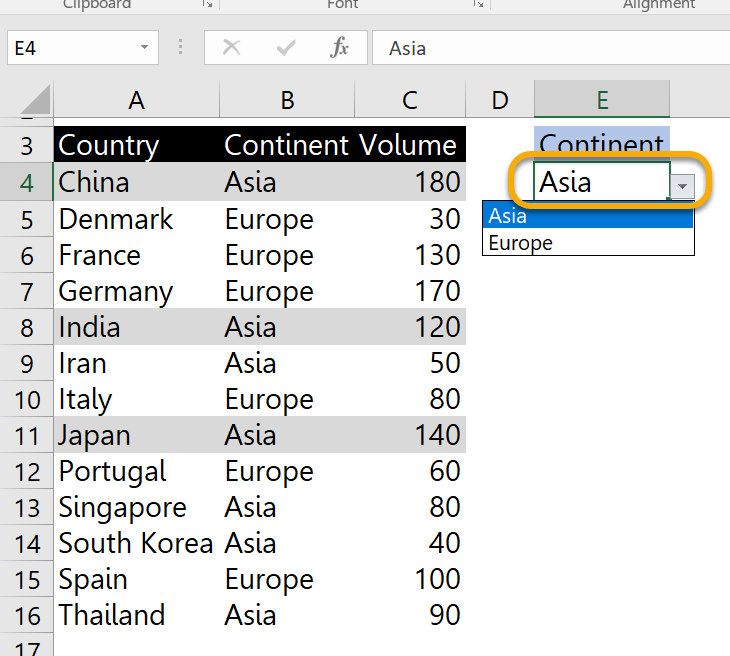Click the Asia cell in Thailand's row
Viewport: 730px width, 656px height.
pos(287,615)
